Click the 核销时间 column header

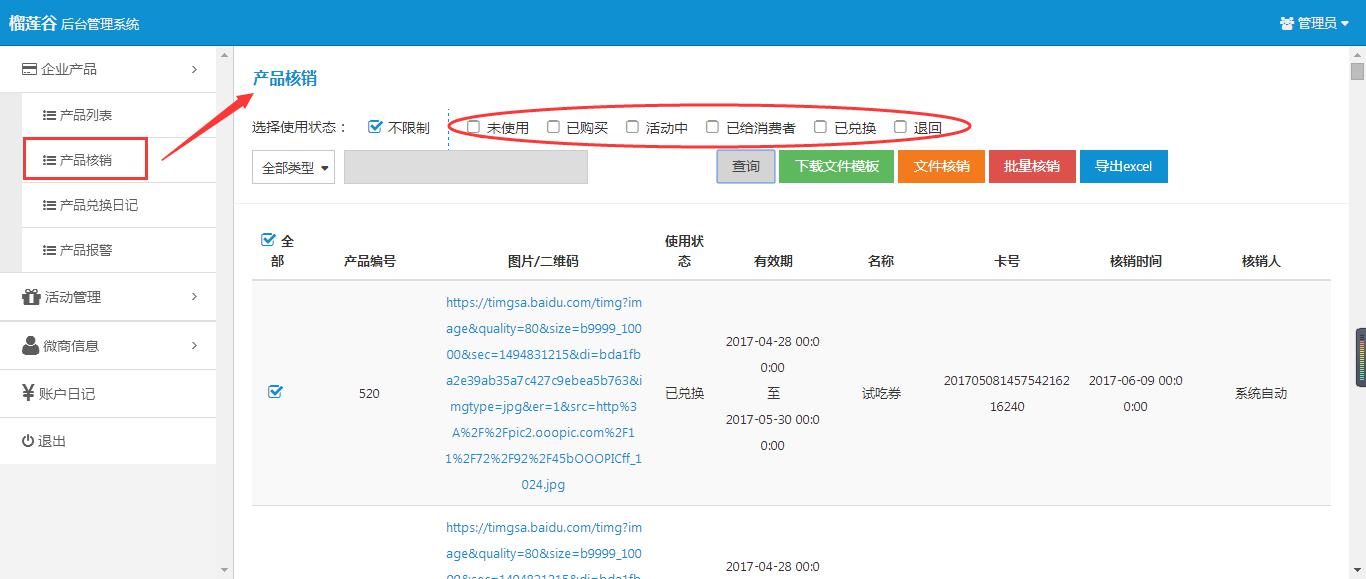[x=1136, y=261]
